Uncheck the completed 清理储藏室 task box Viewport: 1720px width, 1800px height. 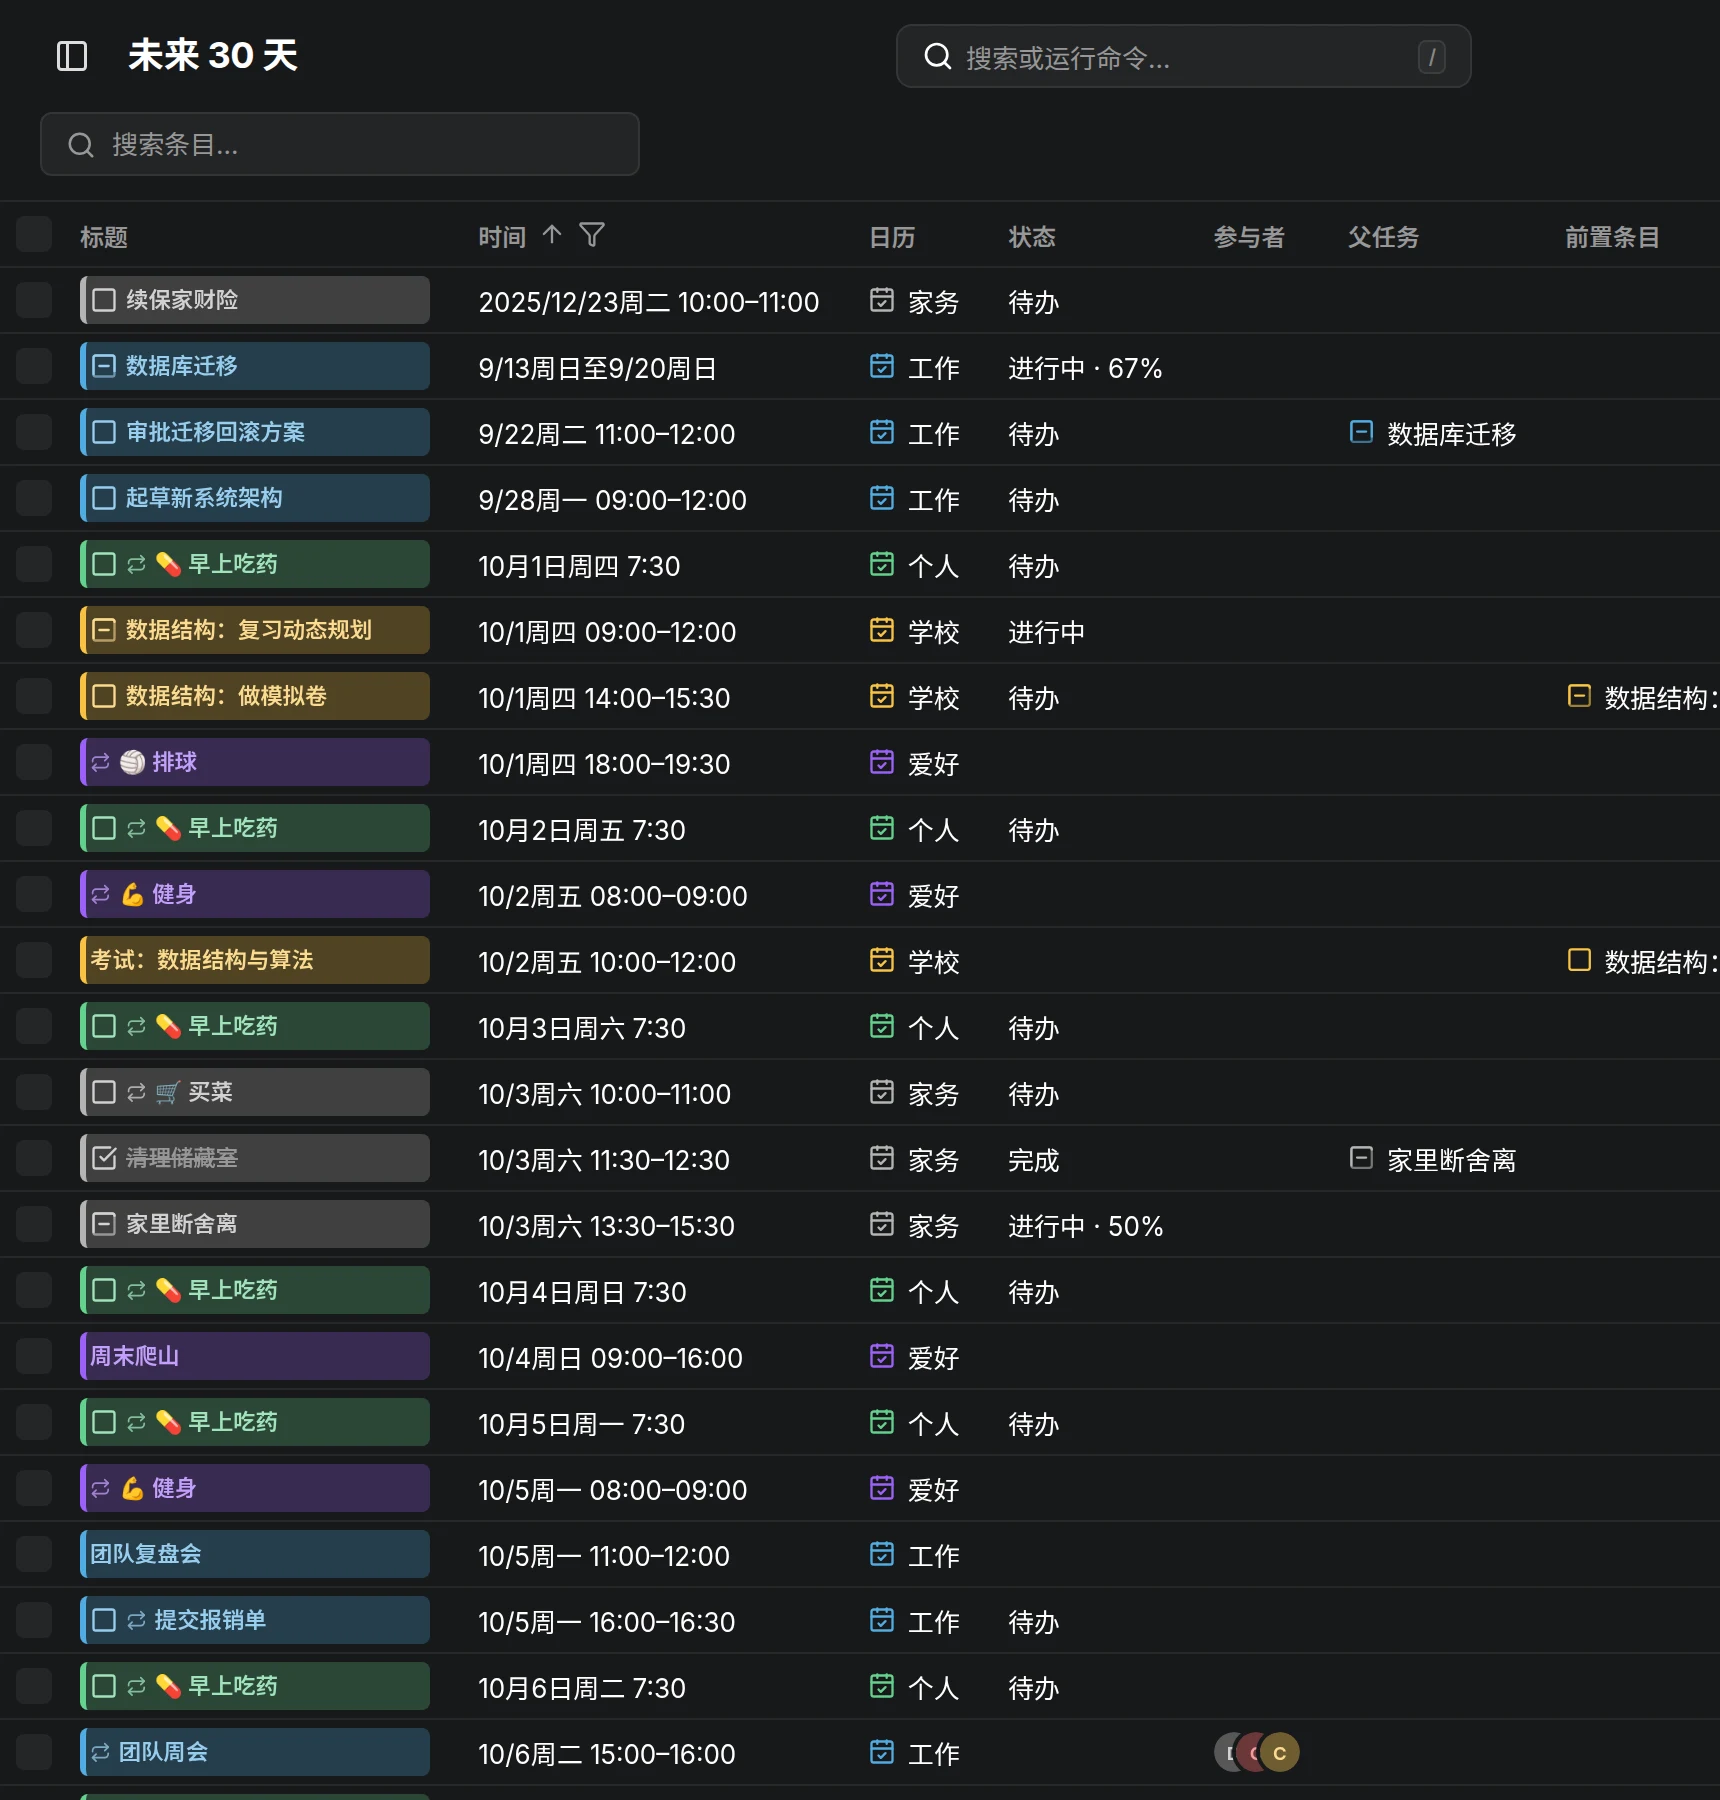(104, 1158)
